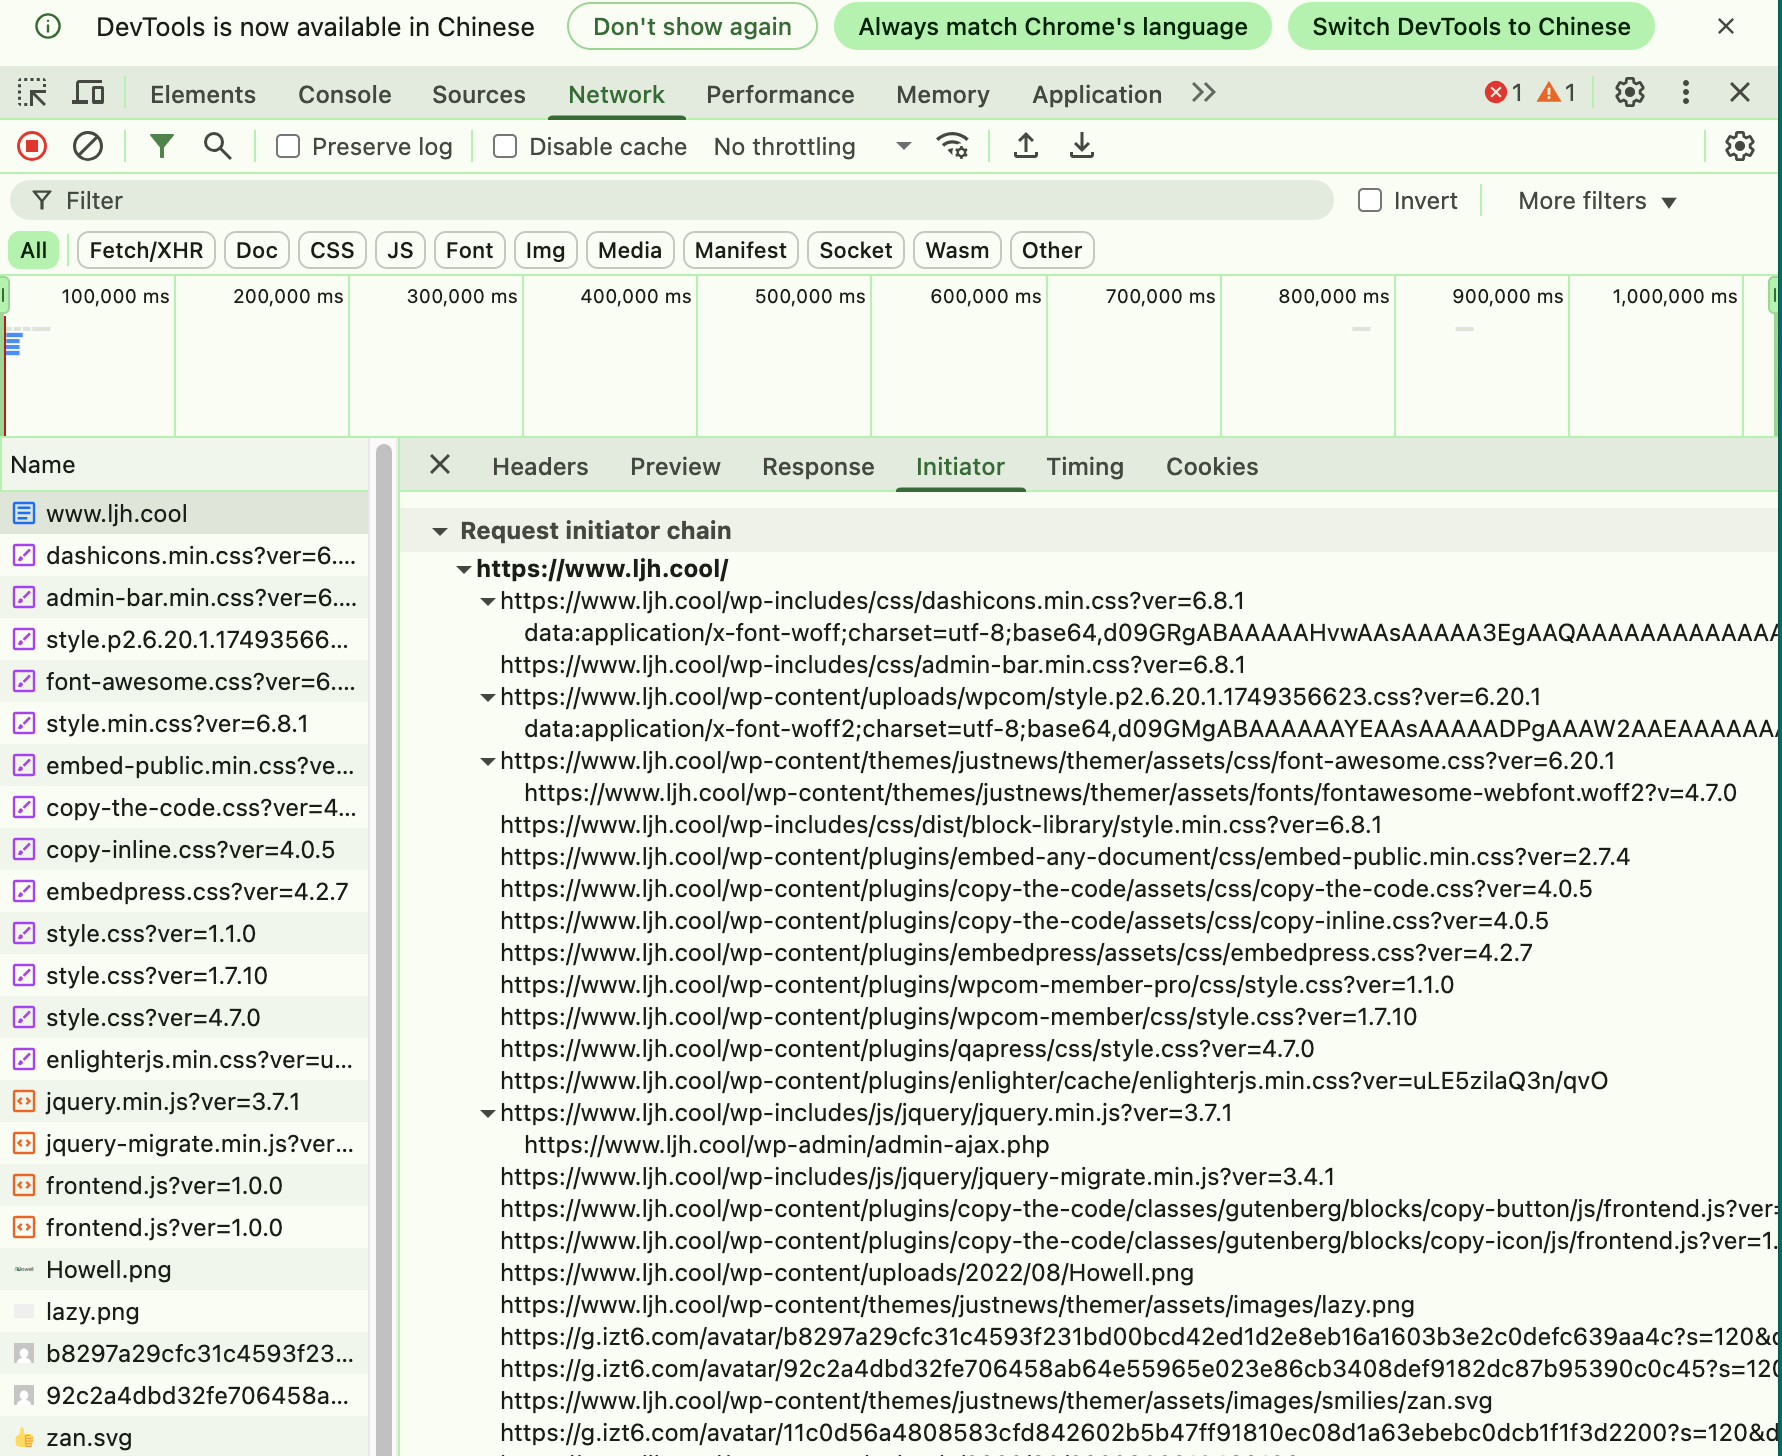Collapse the https://www.ljh.cool/ root node
The image size is (1782, 1456).
(x=463, y=569)
